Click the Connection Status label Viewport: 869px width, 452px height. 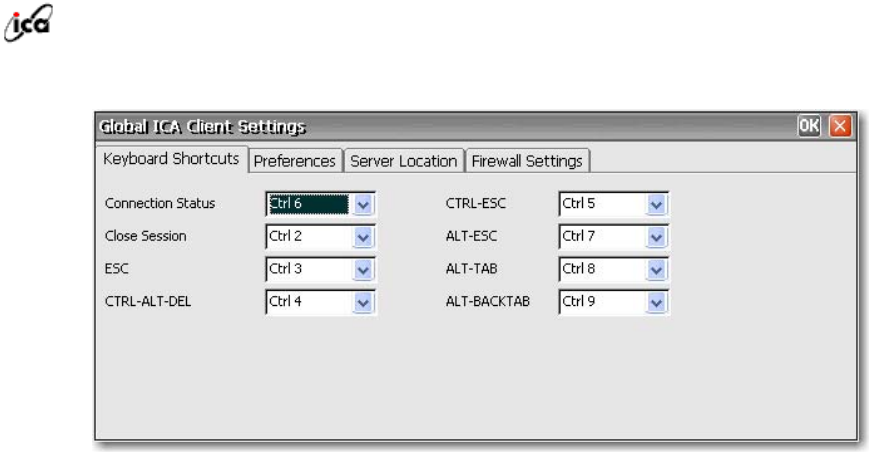coord(160,203)
